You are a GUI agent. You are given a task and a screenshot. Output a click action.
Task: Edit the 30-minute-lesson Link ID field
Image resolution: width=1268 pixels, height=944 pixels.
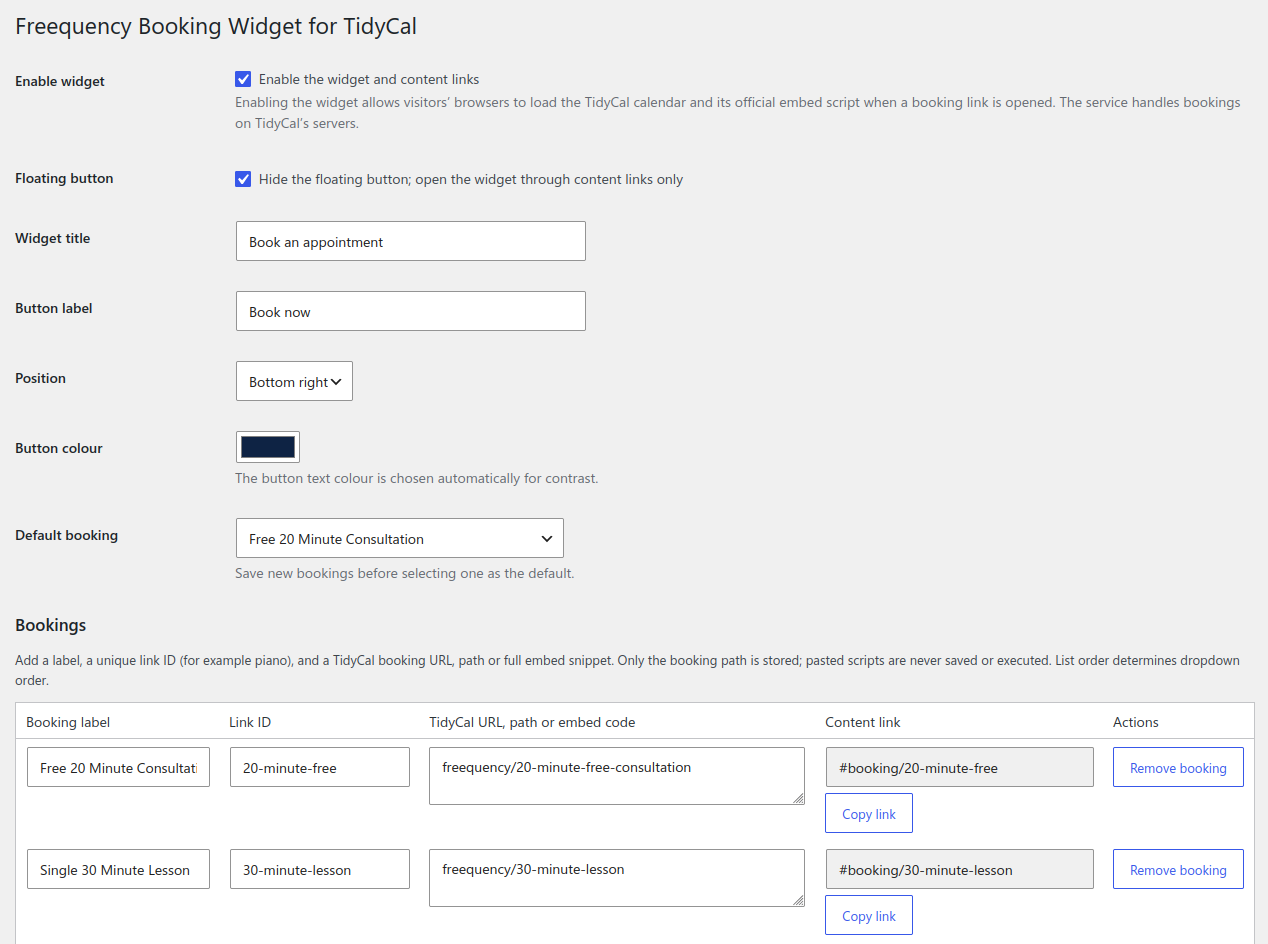319,869
